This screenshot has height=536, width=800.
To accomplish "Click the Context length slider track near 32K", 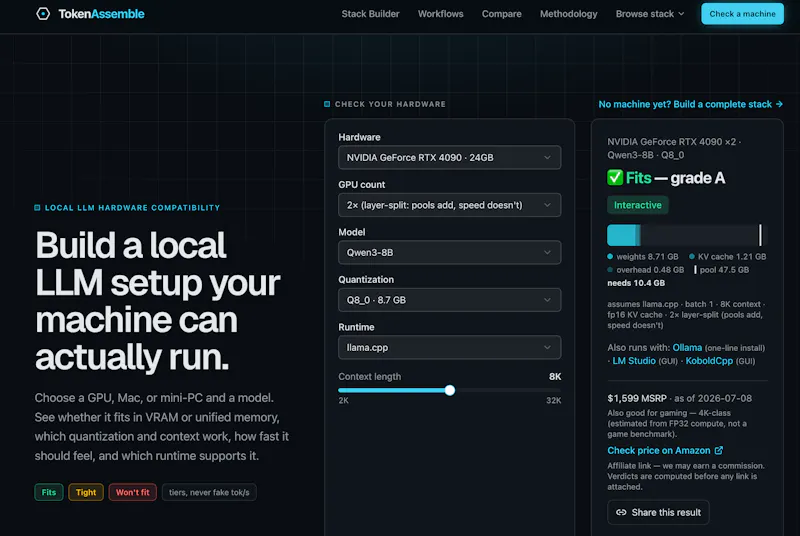I will (x=554, y=390).
